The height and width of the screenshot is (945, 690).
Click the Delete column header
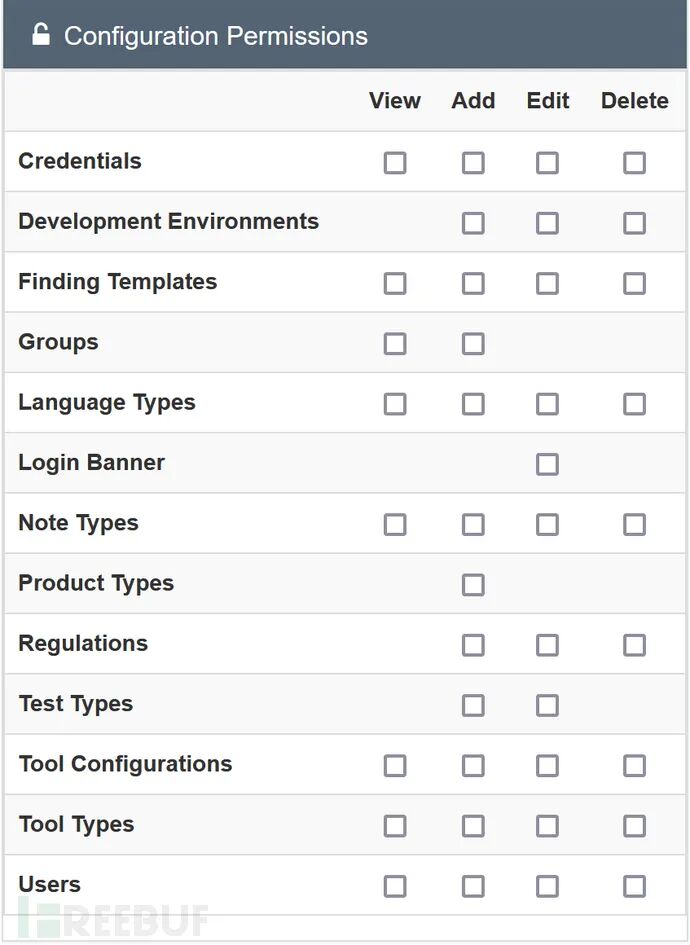(x=634, y=101)
